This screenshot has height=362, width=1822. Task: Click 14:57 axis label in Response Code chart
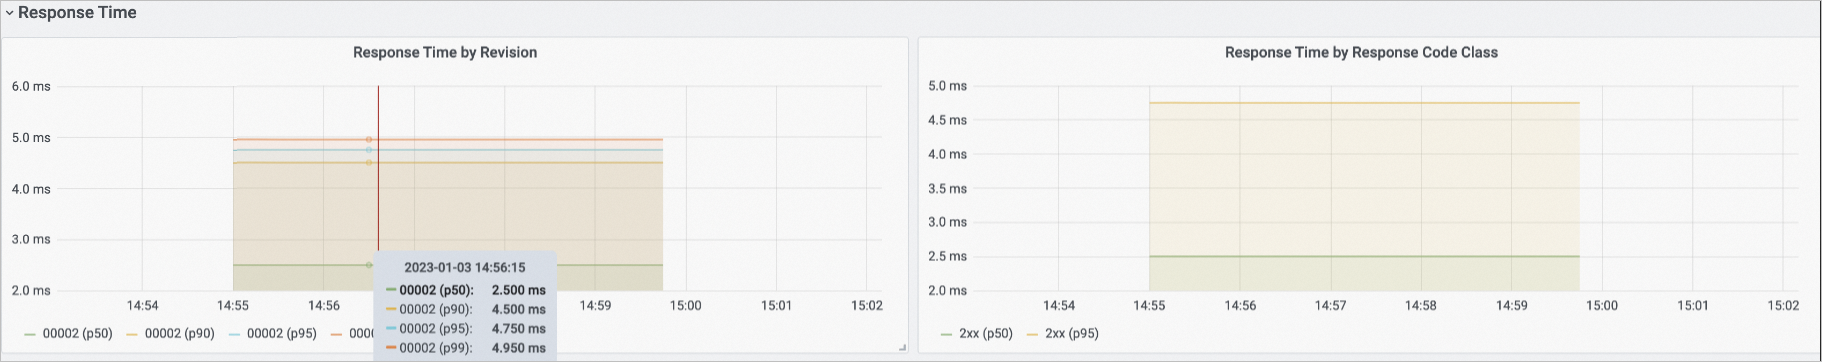click(1330, 305)
